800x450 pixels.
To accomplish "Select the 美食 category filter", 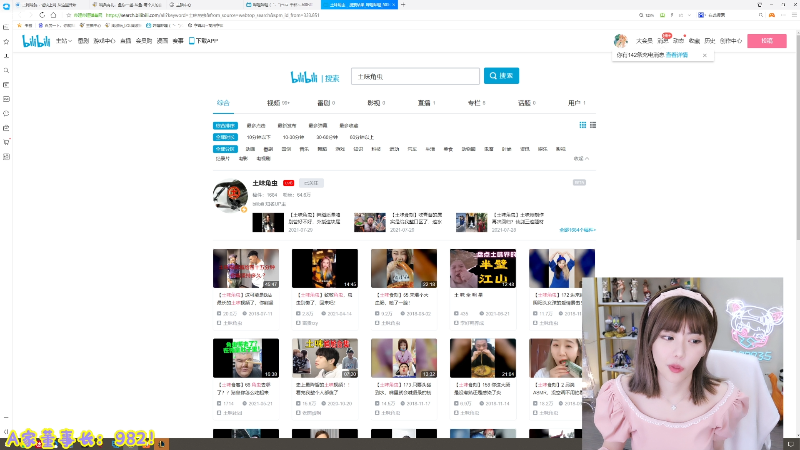I will (448, 149).
